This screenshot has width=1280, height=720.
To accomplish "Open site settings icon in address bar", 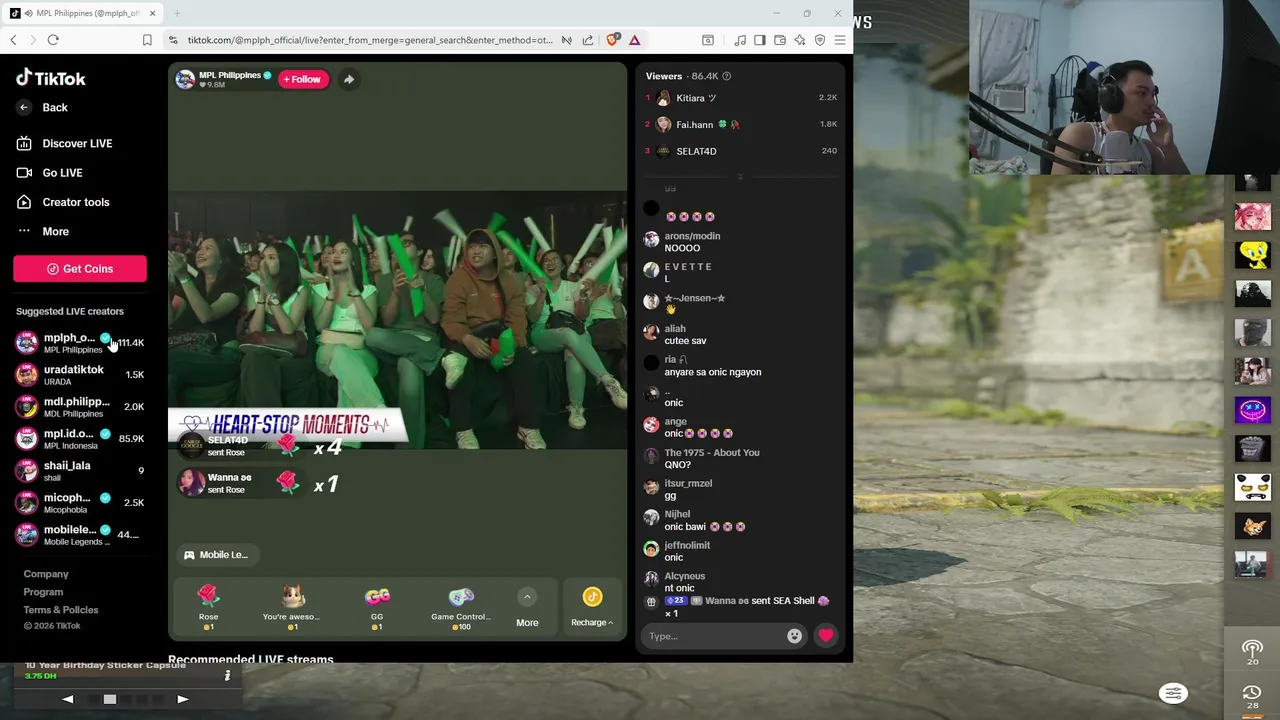I will tap(173, 40).
